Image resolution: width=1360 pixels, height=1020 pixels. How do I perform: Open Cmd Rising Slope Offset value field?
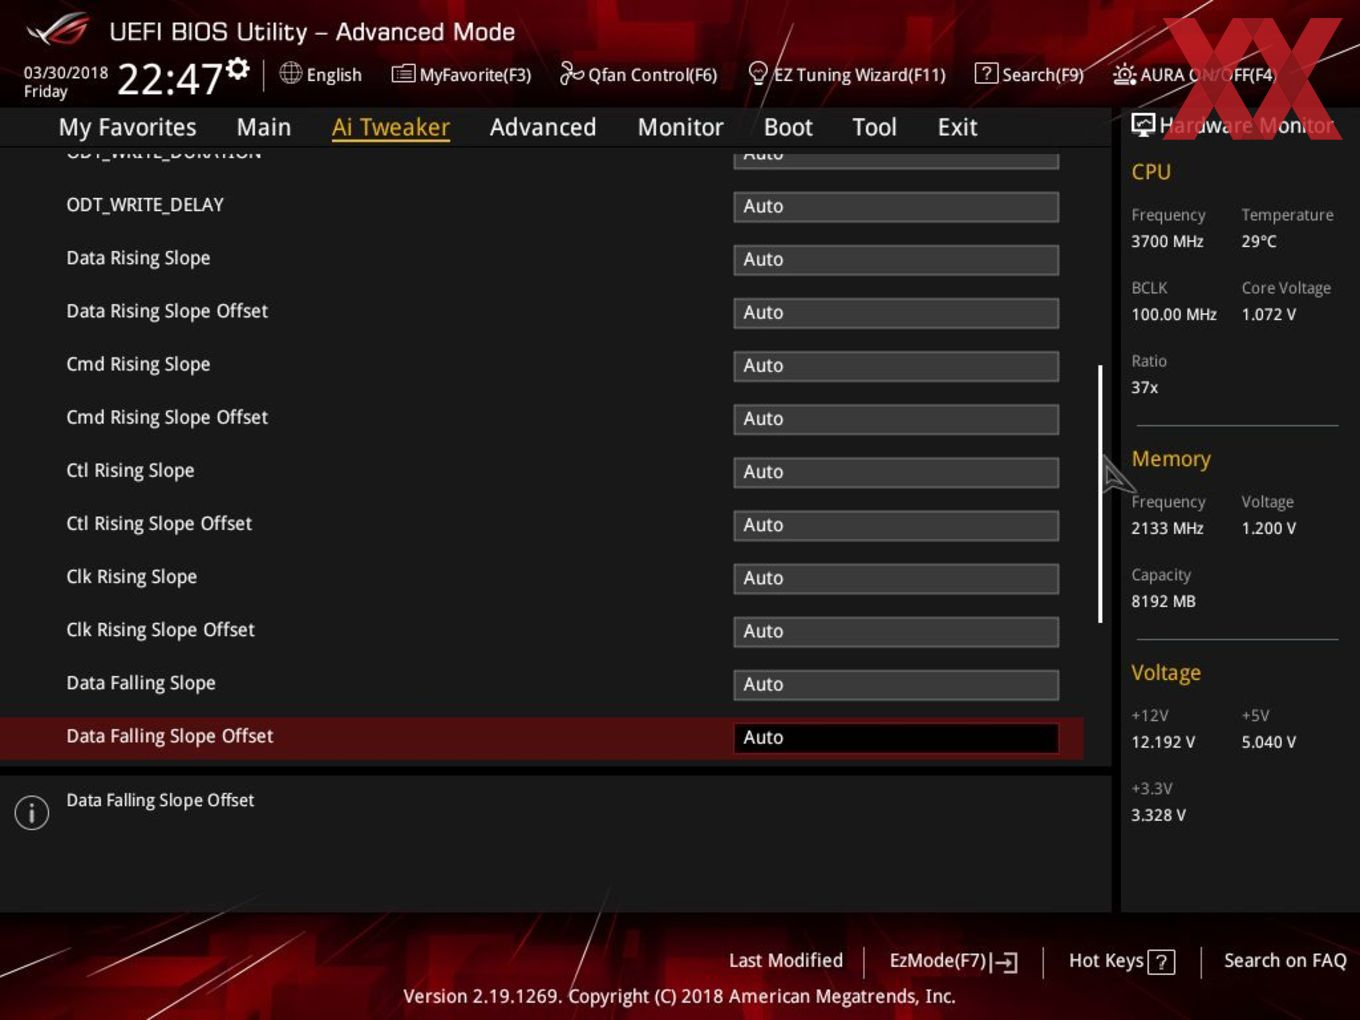[896, 418]
